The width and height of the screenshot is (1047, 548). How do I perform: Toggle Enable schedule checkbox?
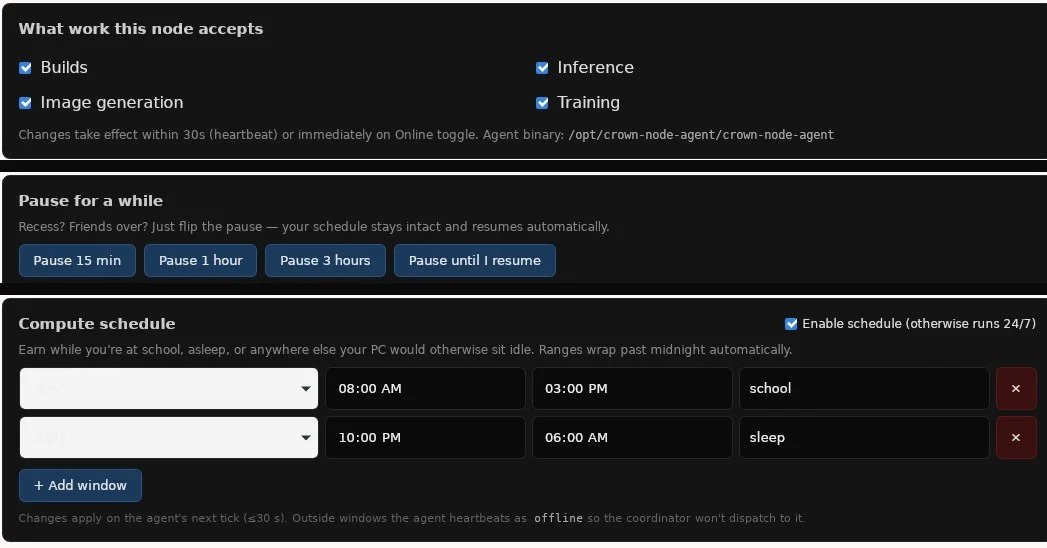791,324
